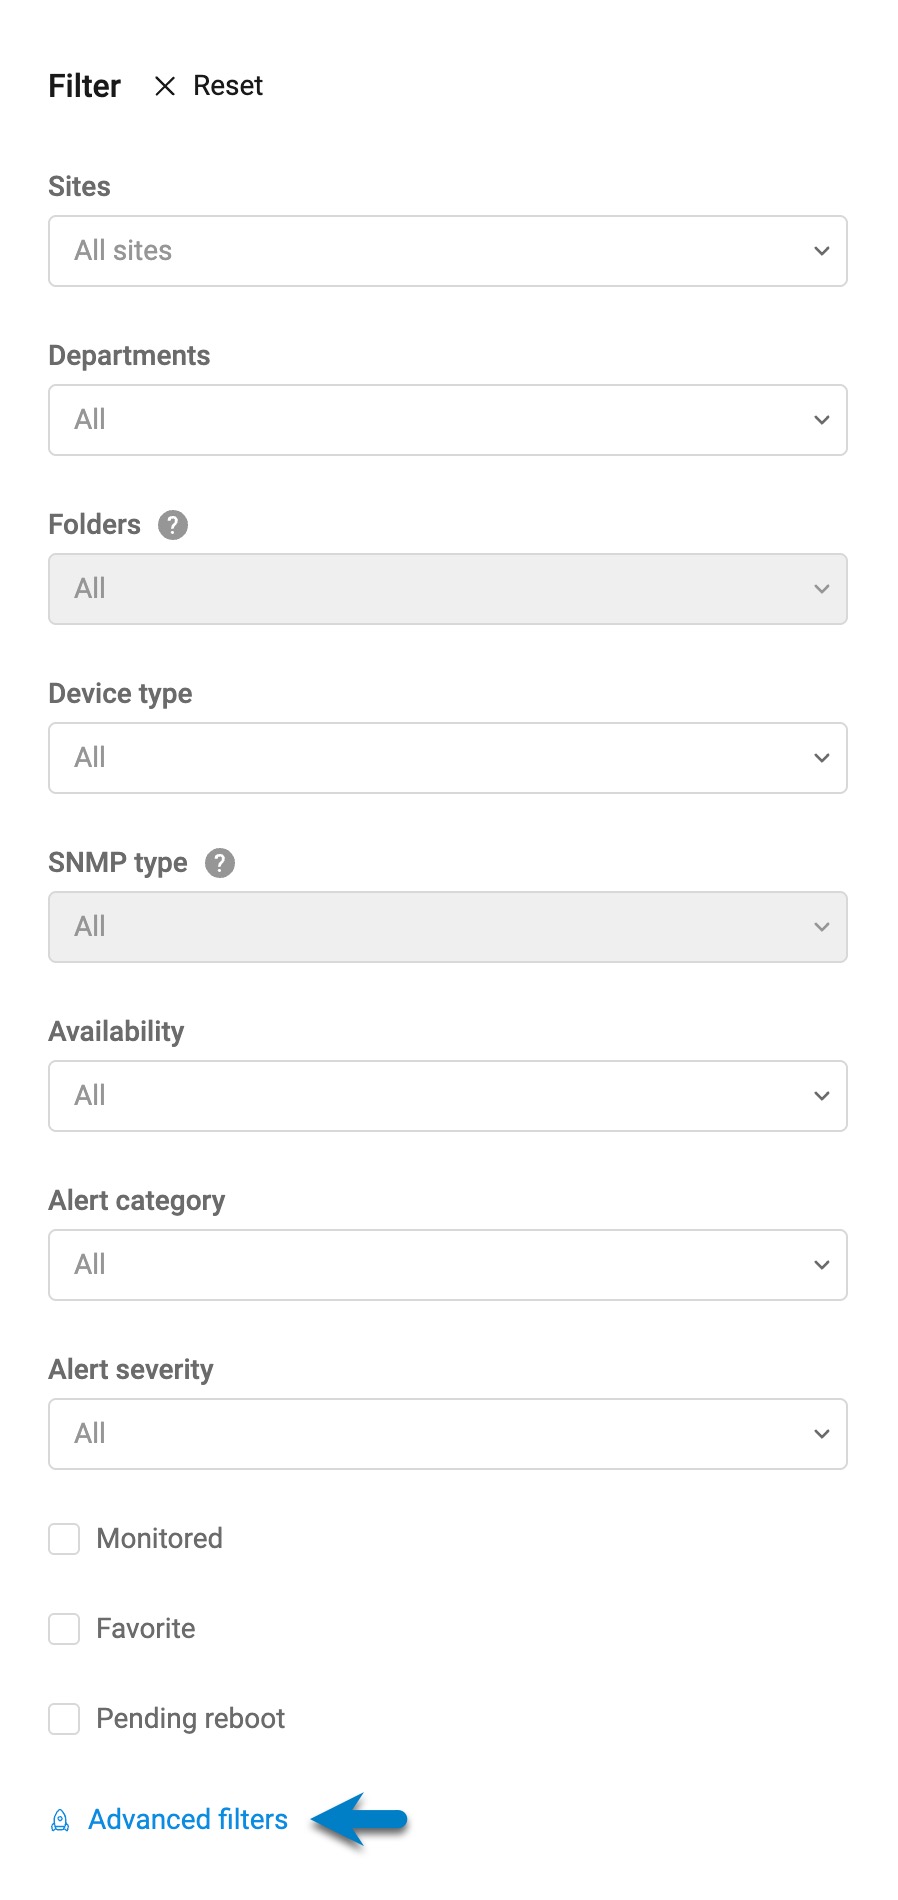The width and height of the screenshot is (898, 1900).
Task: Click the disabled Folders dropdown
Action: point(447,589)
